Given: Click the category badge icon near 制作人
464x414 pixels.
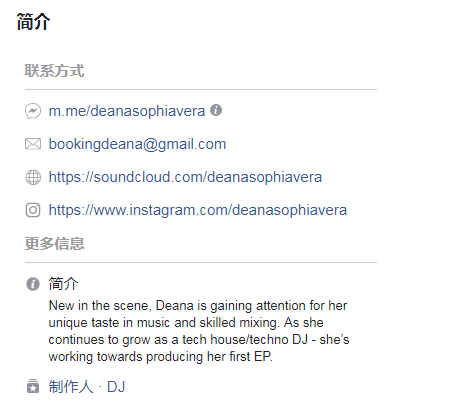Looking at the screenshot, I should click(x=33, y=386).
